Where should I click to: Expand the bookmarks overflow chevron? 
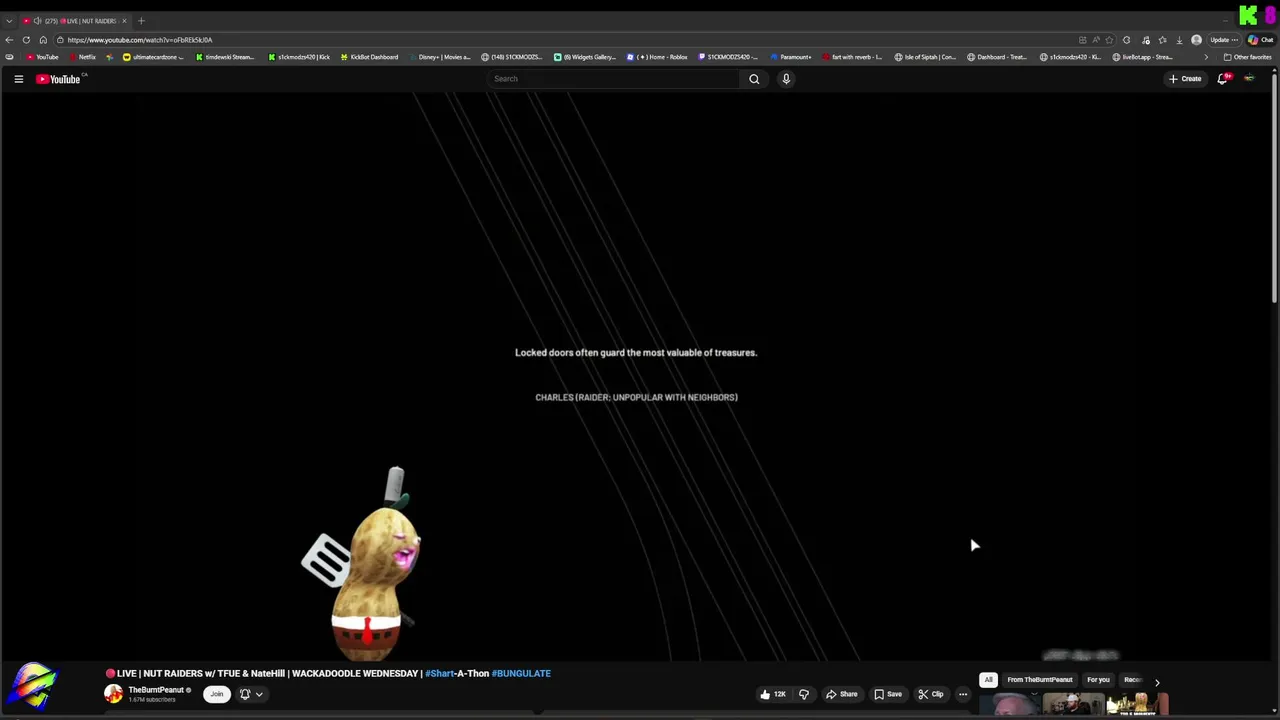coord(1205,57)
